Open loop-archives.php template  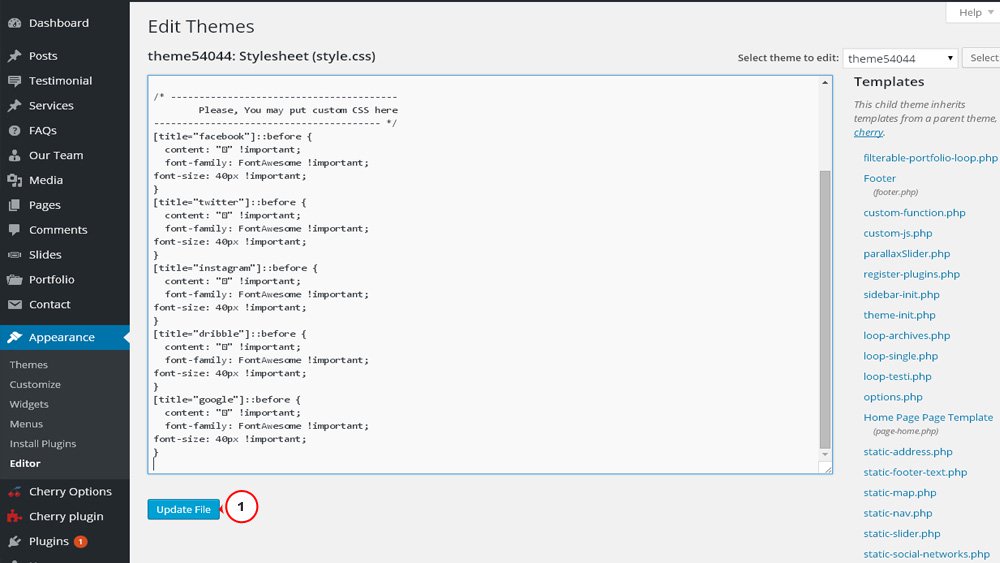click(906, 335)
